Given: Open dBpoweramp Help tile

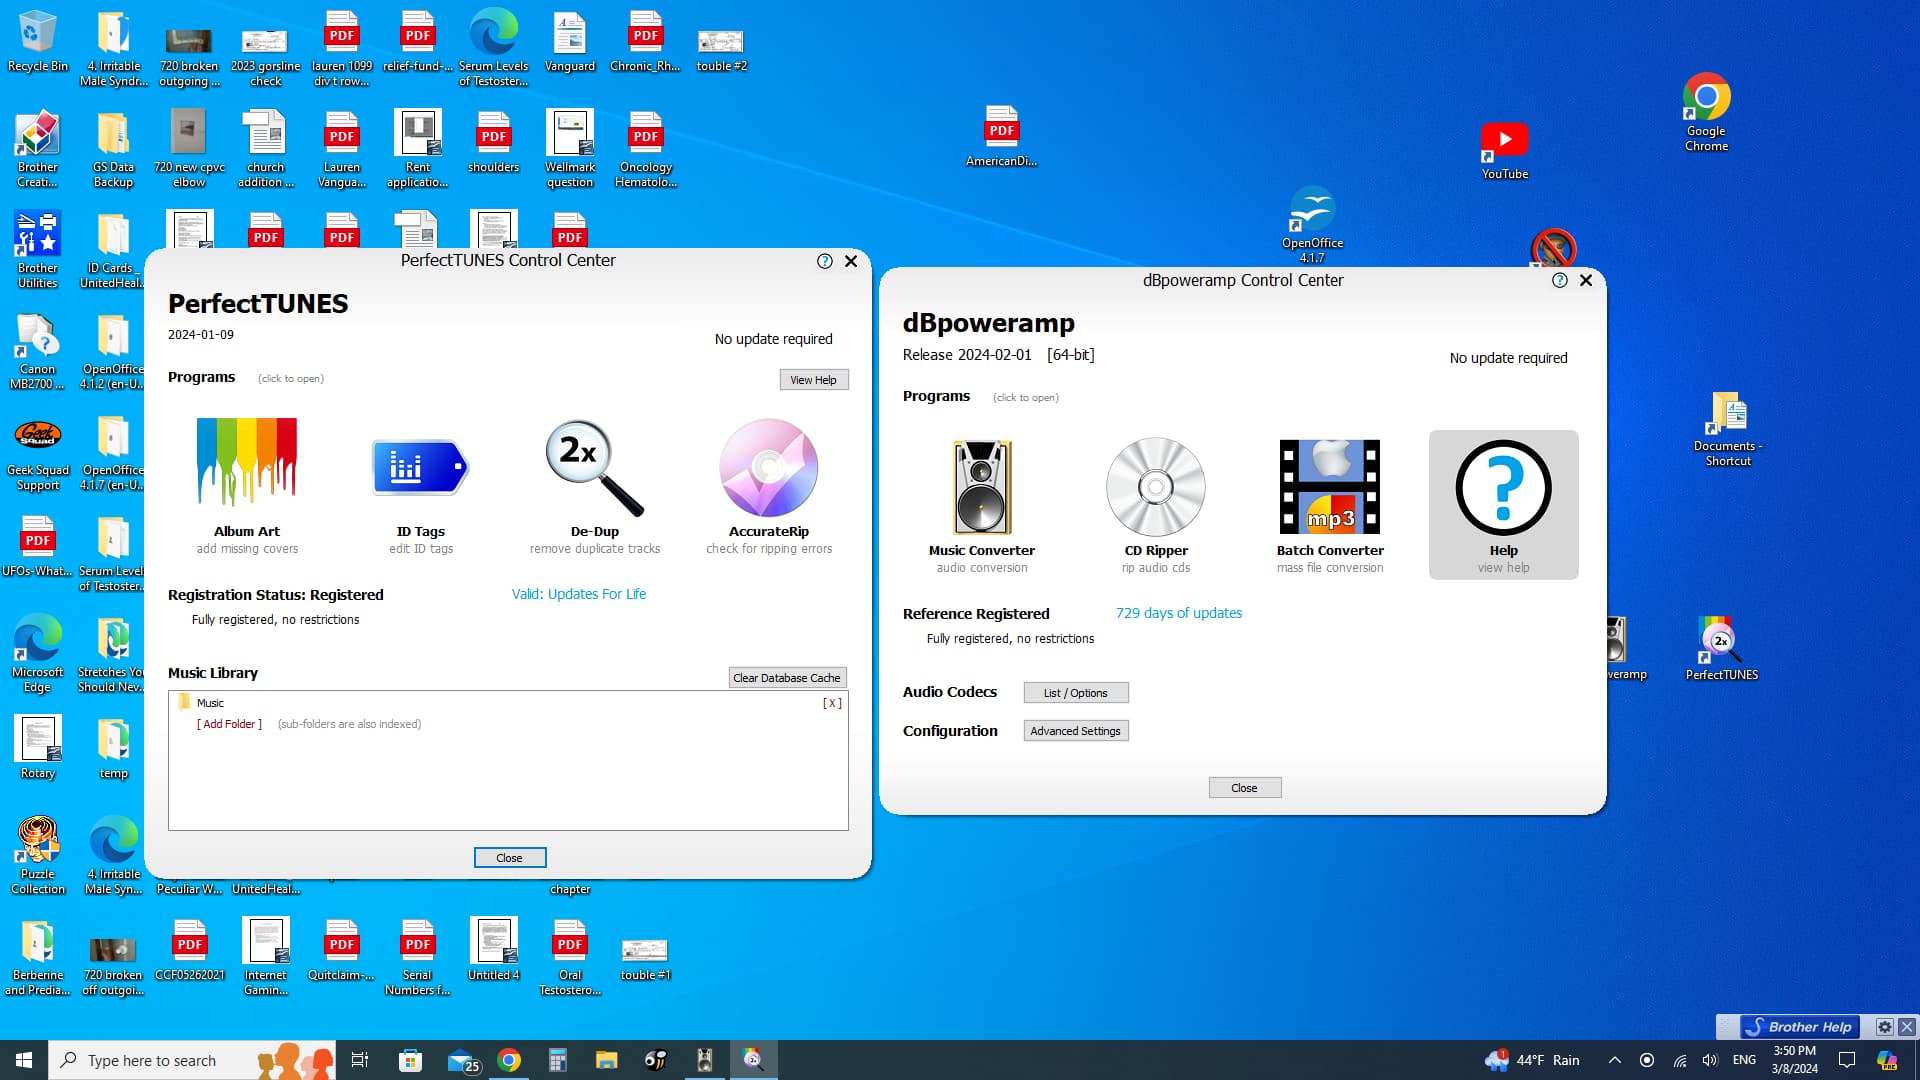Looking at the screenshot, I should pos(1504,505).
